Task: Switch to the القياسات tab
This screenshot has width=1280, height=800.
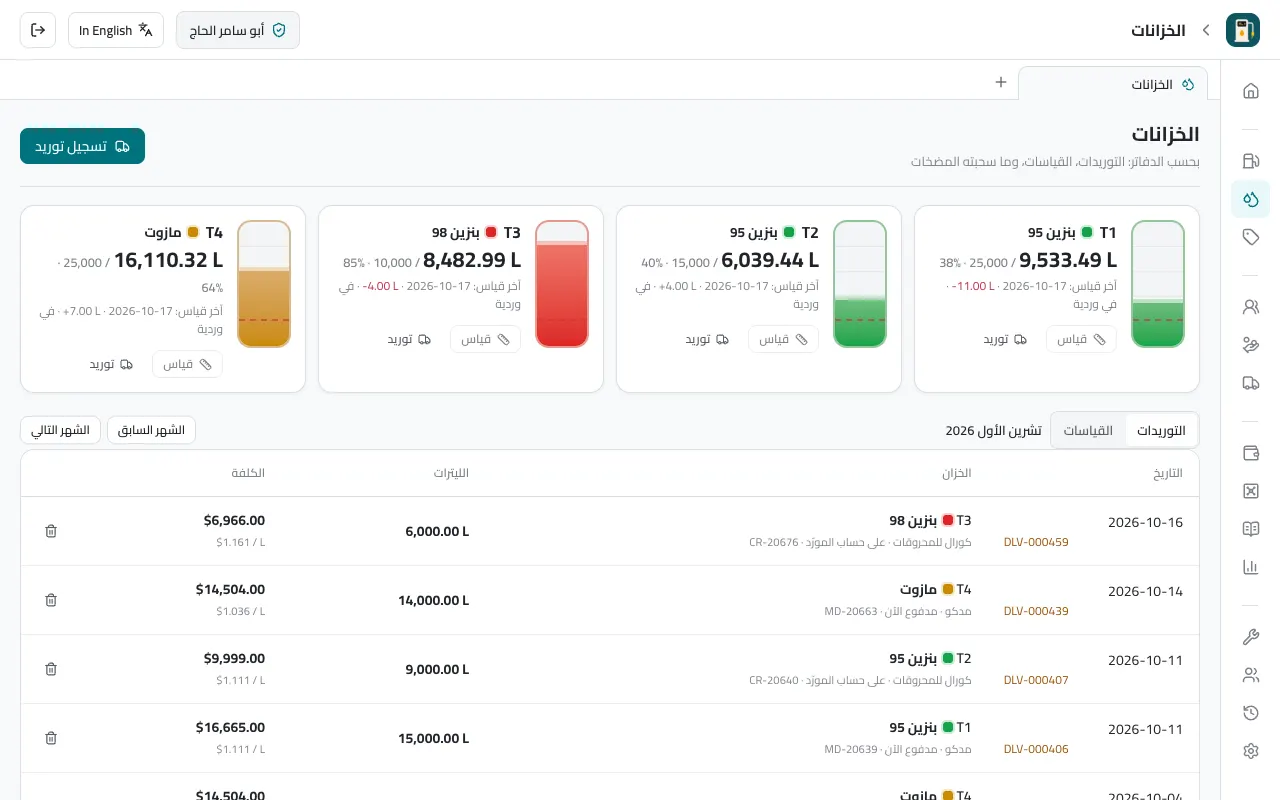Action: [x=1088, y=431]
